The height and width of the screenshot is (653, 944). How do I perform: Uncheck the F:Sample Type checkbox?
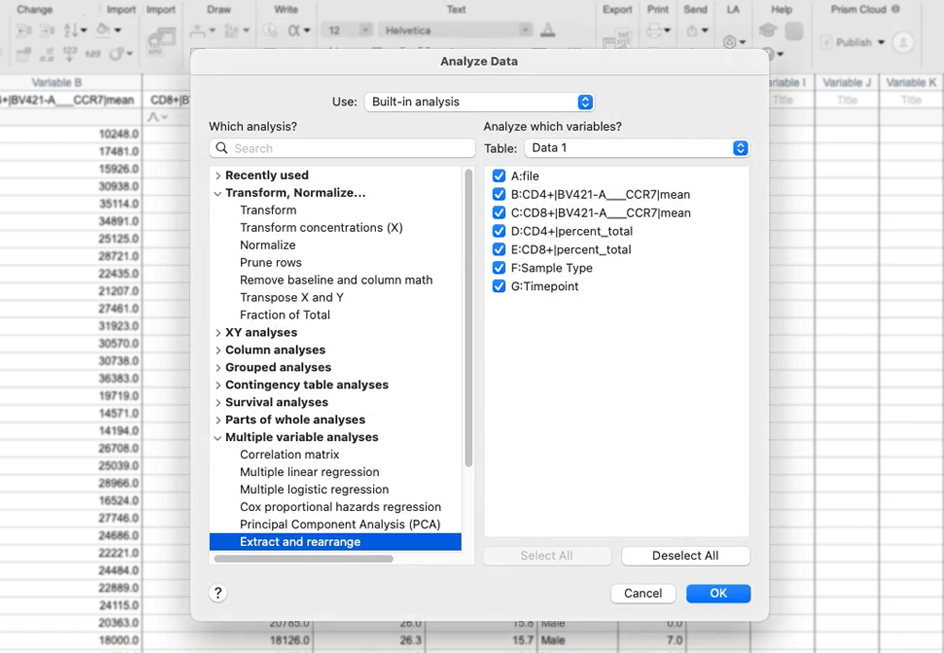499,268
